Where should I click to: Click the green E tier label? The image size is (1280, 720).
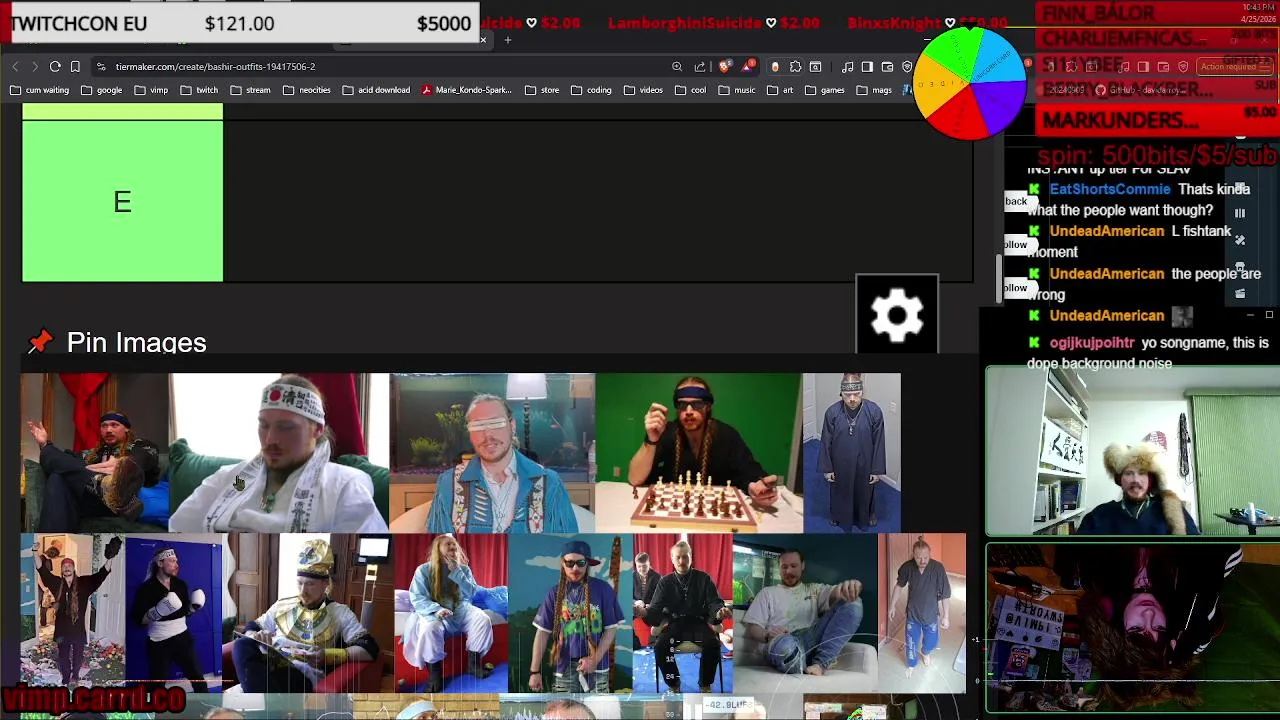pyautogui.click(x=122, y=201)
